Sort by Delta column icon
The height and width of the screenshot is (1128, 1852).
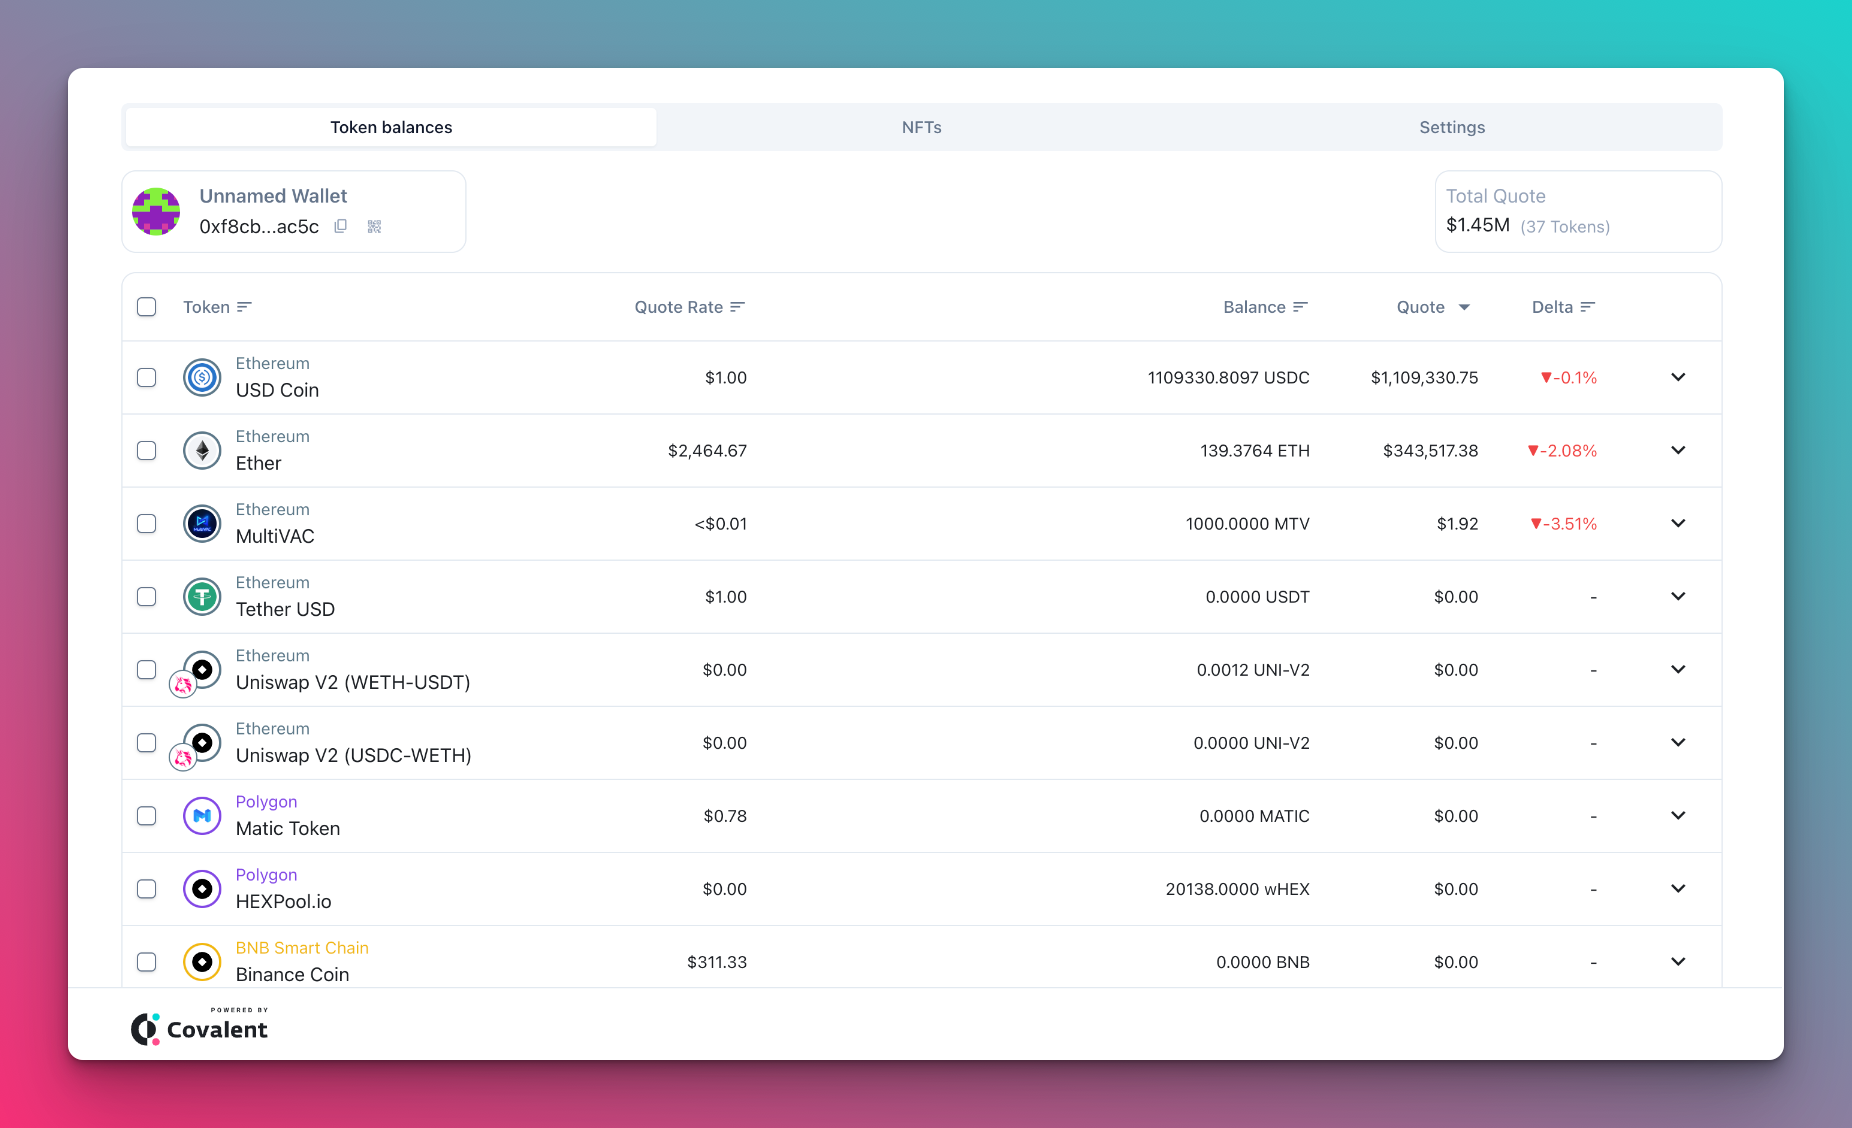click(1588, 307)
